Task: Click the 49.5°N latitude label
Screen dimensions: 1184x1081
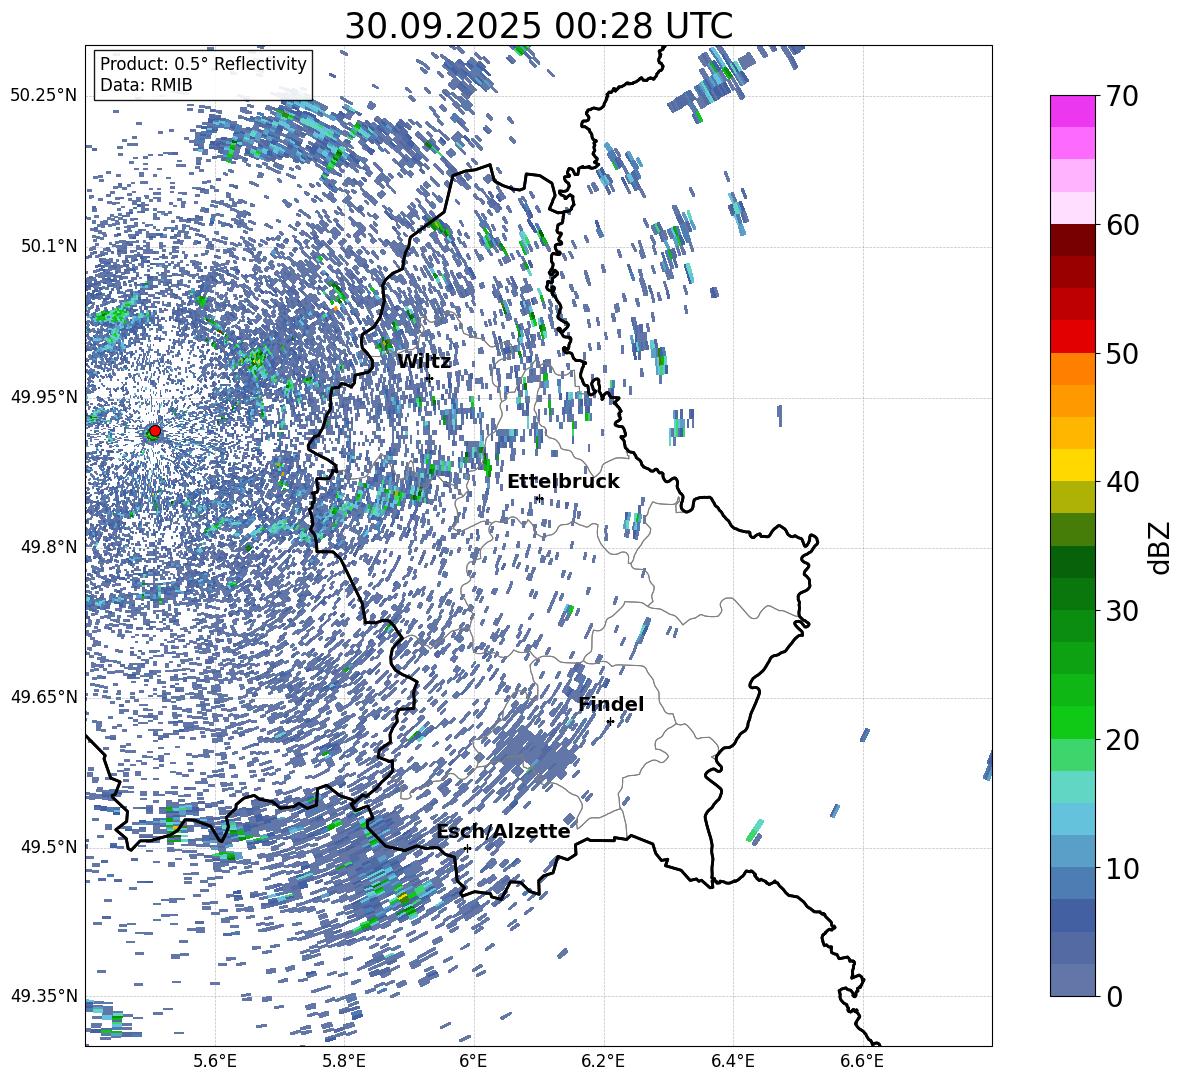Action: click(49, 846)
